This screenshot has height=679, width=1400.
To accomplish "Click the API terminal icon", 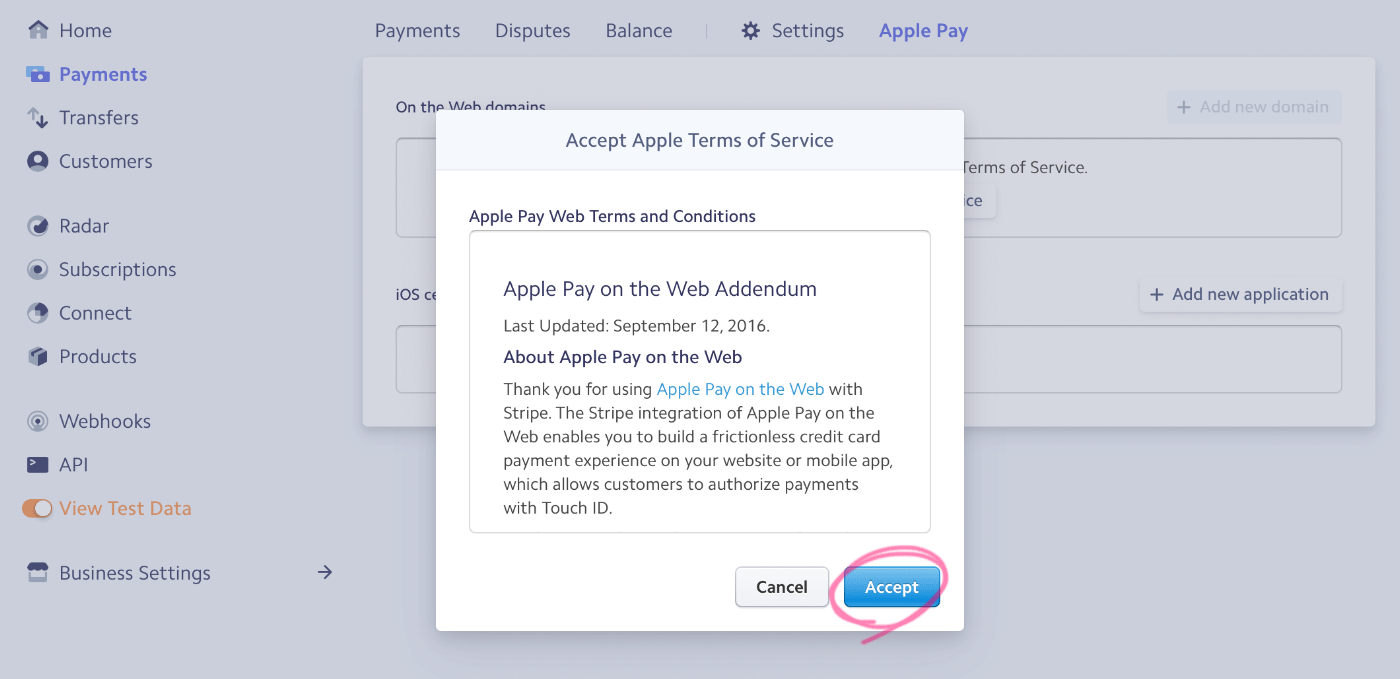I will pos(38,465).
